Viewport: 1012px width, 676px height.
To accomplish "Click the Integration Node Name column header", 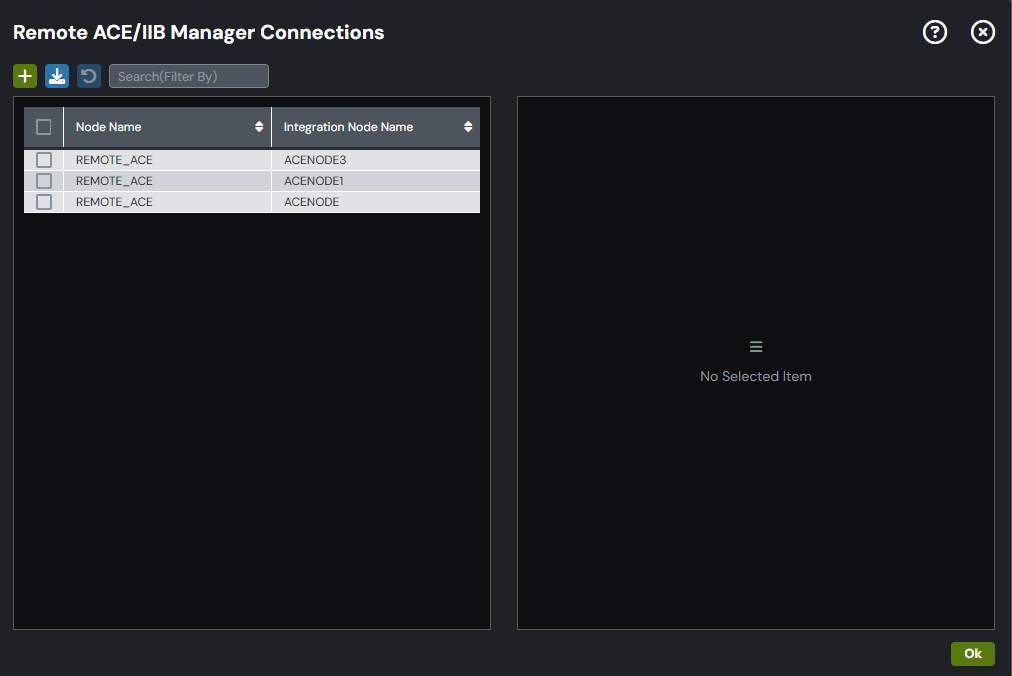I will (x=376, y=127).
